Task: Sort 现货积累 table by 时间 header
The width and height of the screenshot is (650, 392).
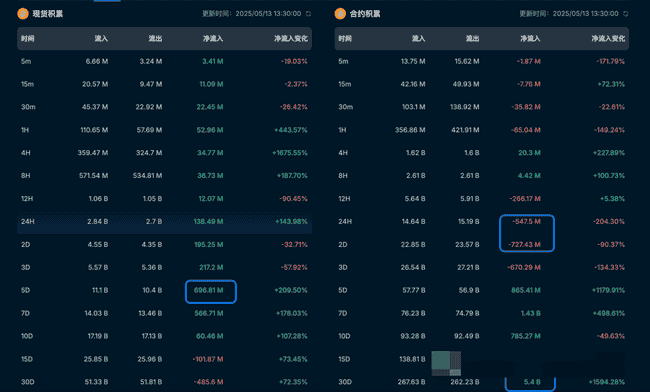Action: click(28, 39)
